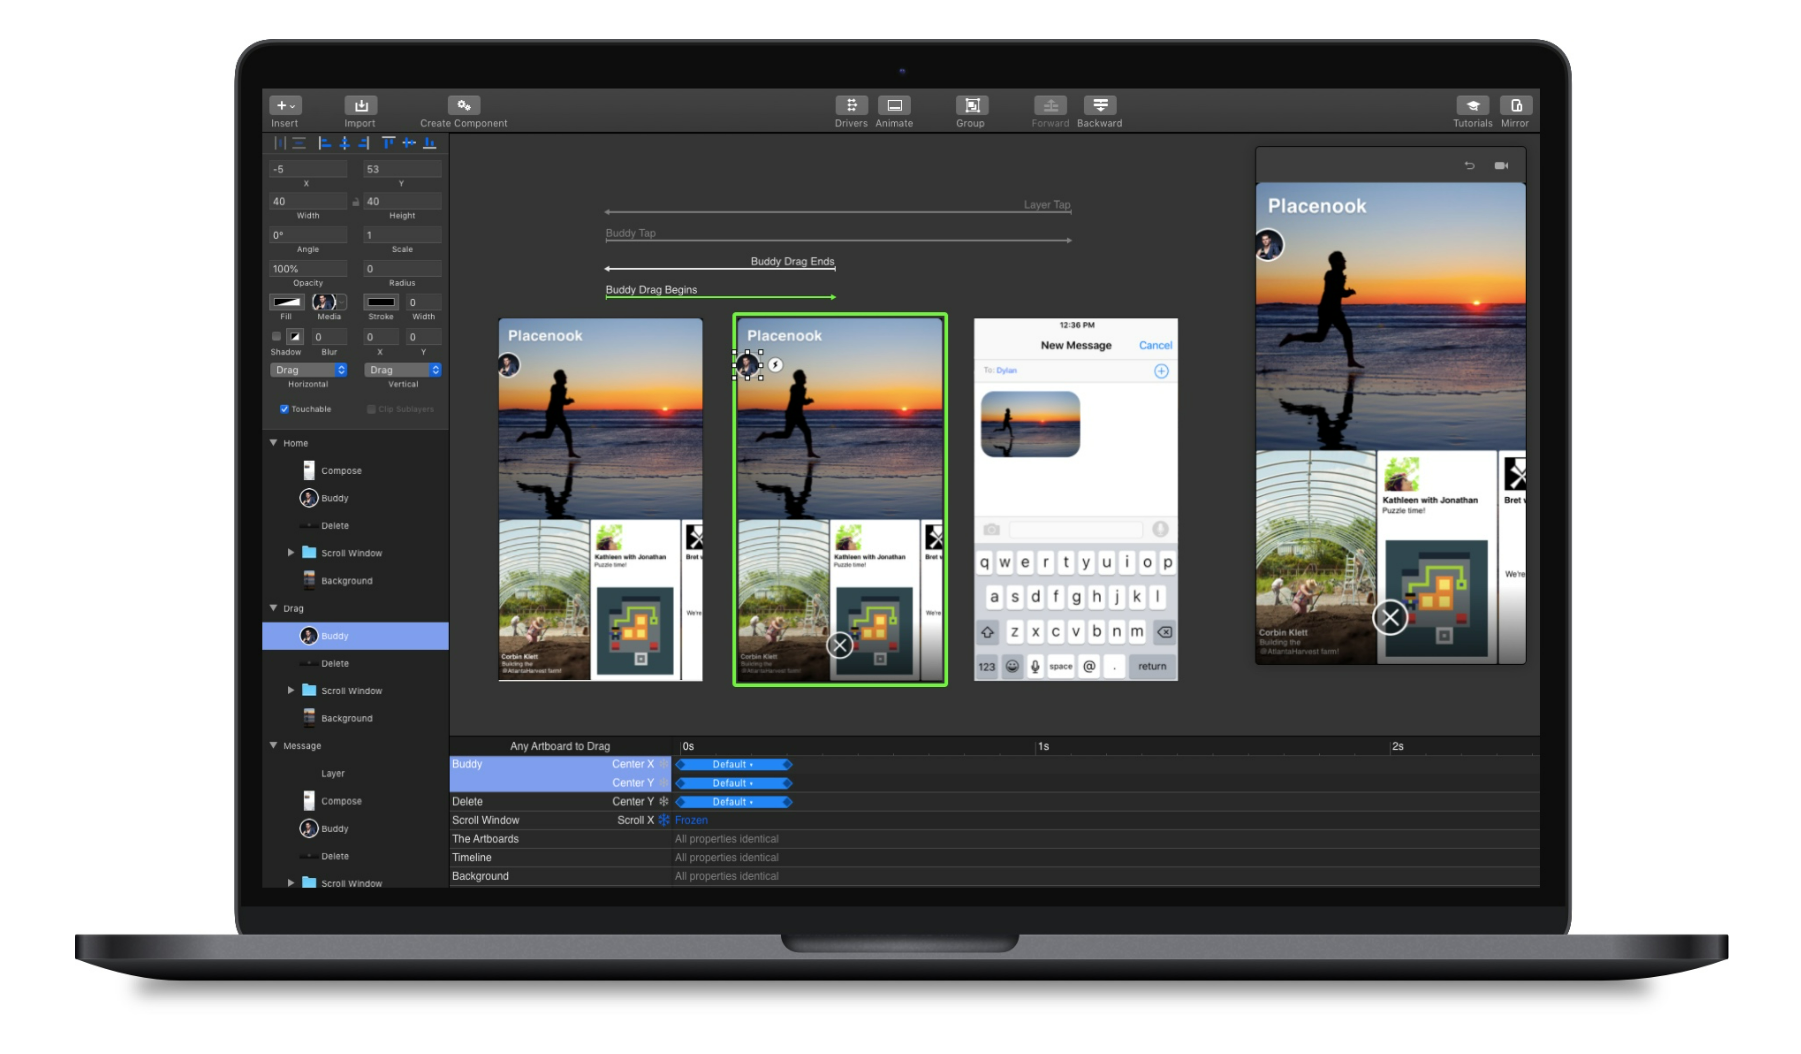Toggle the width-height aspect lock
The height and width of the screenshot is (1054, 1801).
tap(355, 202)
